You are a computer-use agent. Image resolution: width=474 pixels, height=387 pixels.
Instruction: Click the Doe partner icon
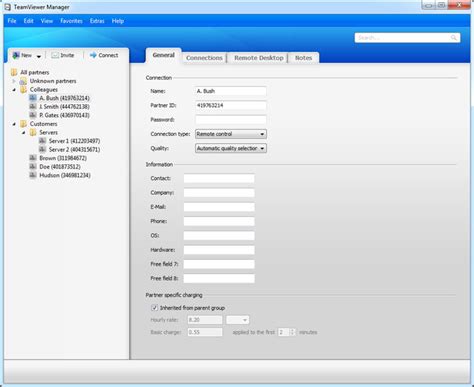click(33, 167)
